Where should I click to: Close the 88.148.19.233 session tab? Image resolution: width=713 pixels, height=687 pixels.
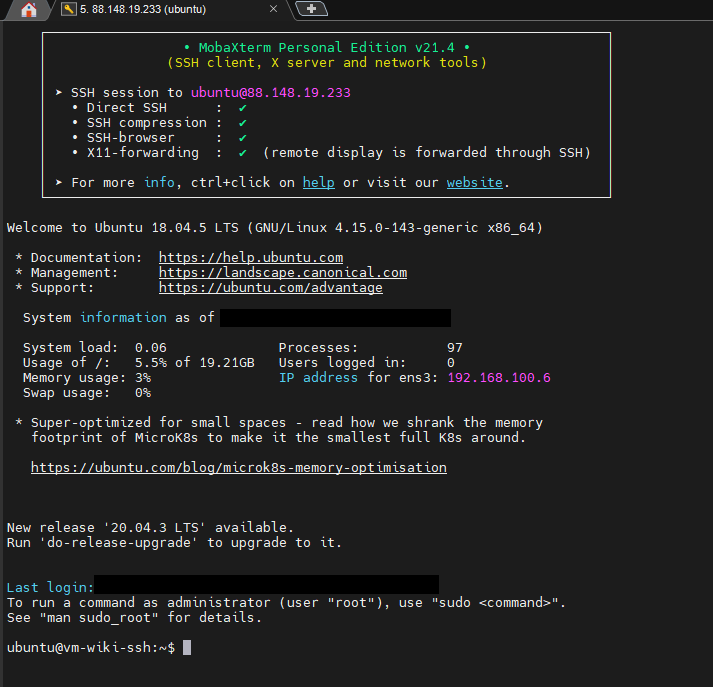[x=274, y=9]
